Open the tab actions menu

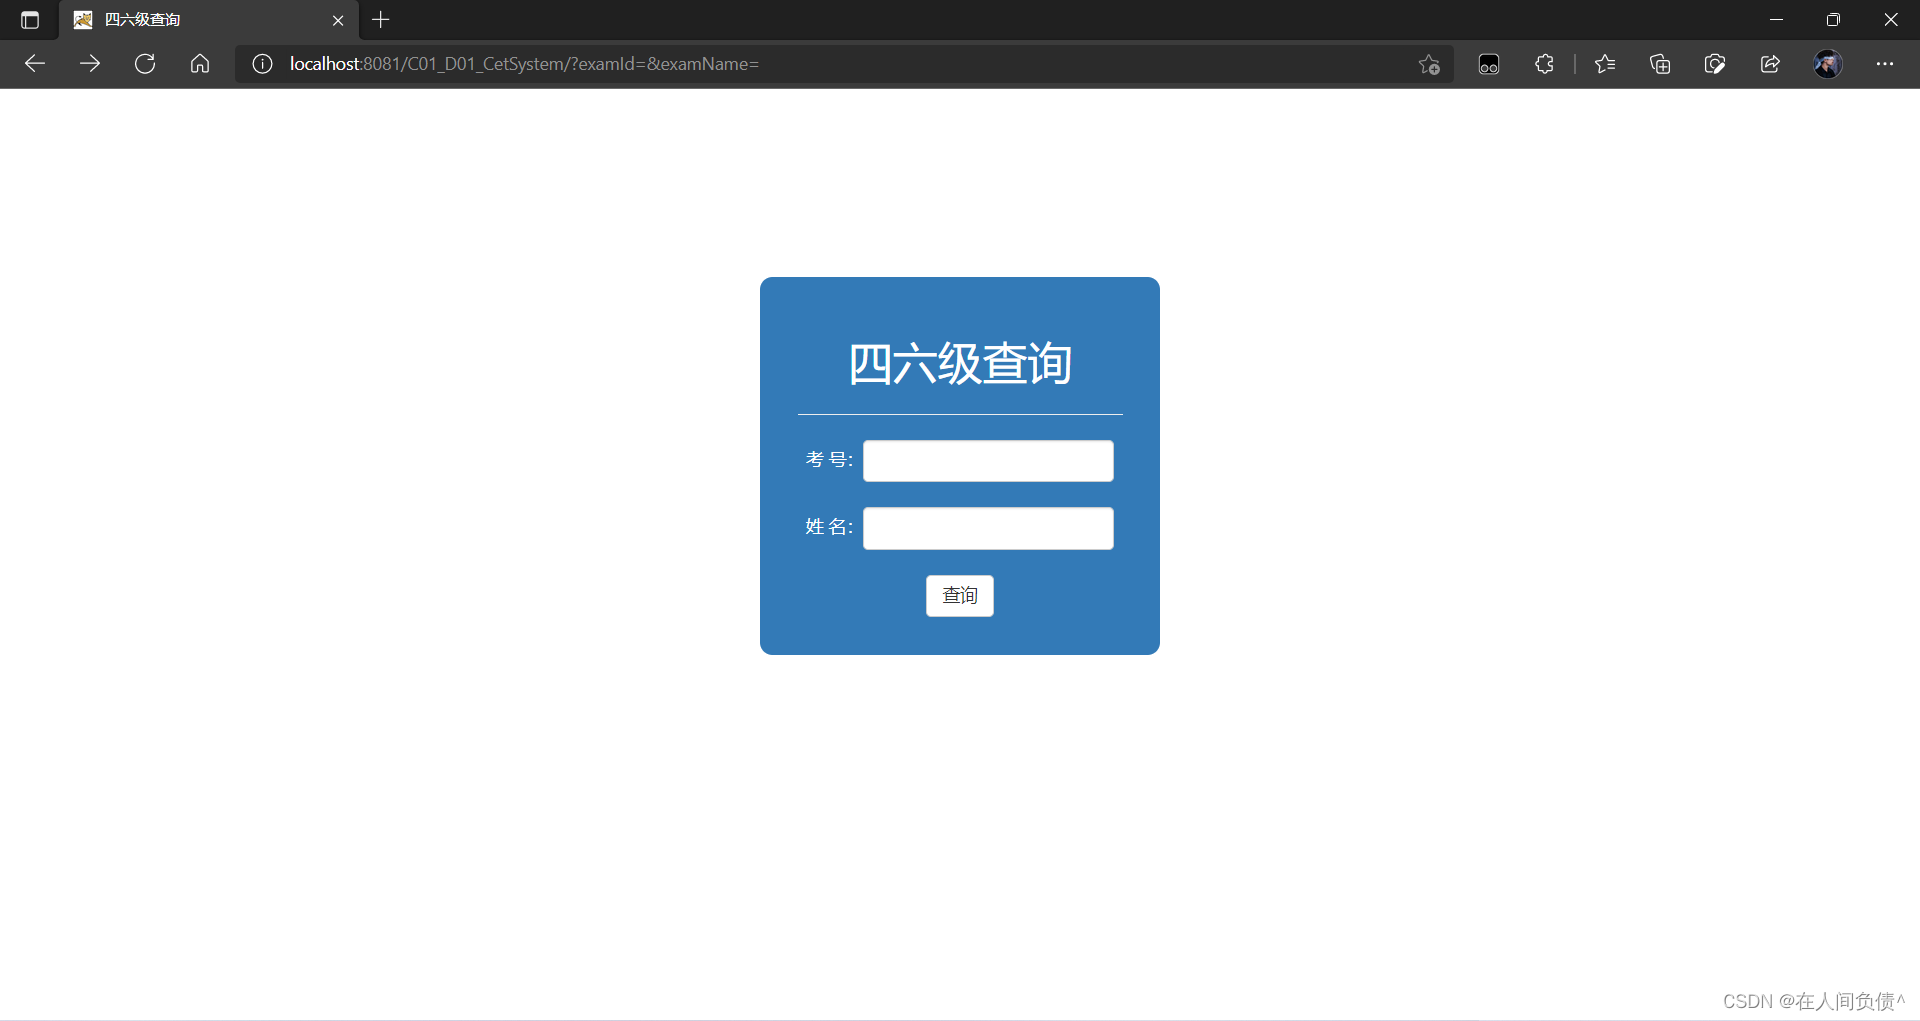tap(28, 19)
